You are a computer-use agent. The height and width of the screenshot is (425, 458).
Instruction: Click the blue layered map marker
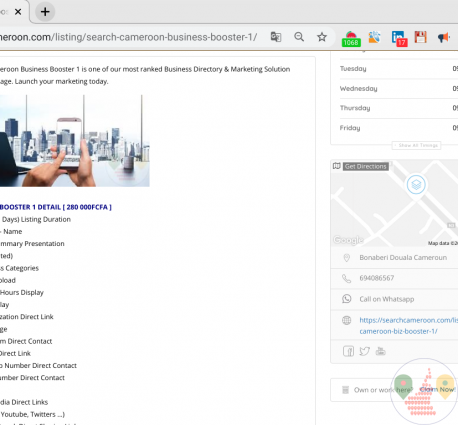416,184
